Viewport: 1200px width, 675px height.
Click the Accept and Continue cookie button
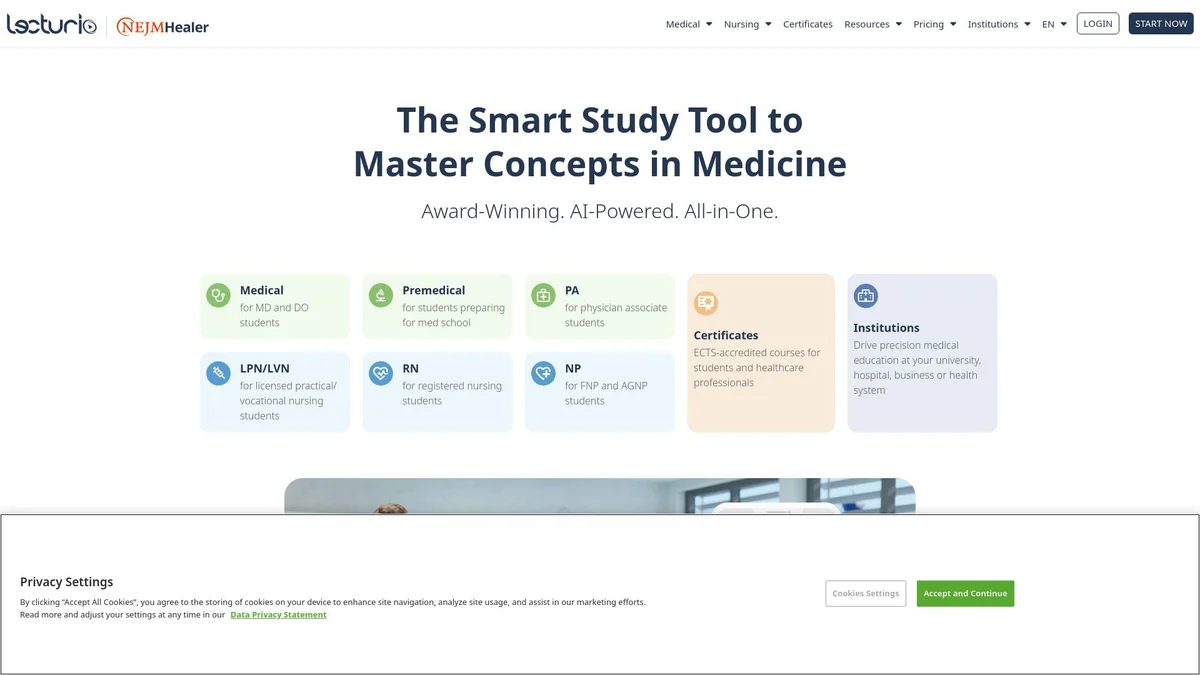click(965, 593)
